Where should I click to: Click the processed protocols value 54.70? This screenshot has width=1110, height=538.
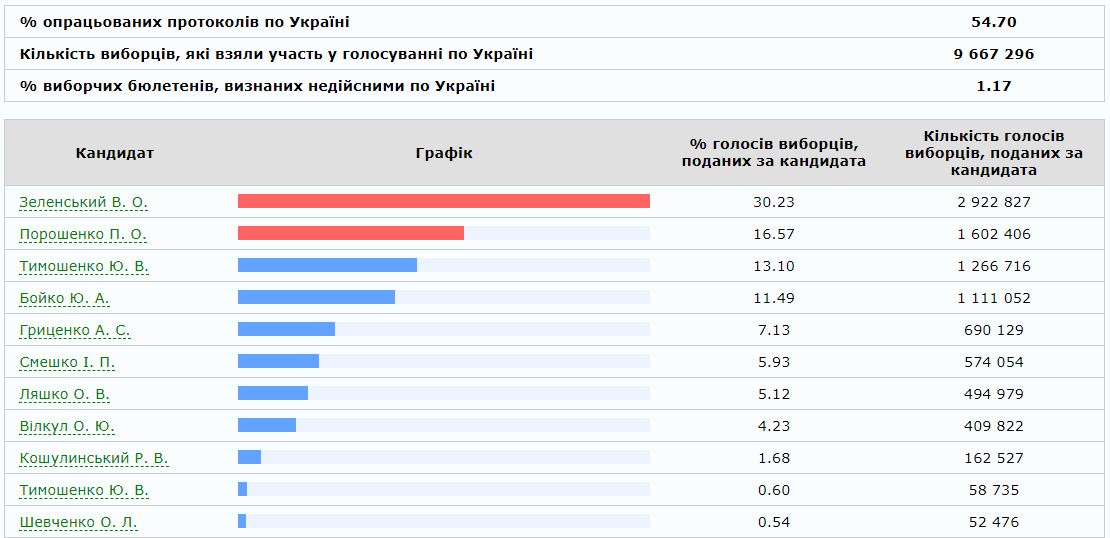pos(993,22)
